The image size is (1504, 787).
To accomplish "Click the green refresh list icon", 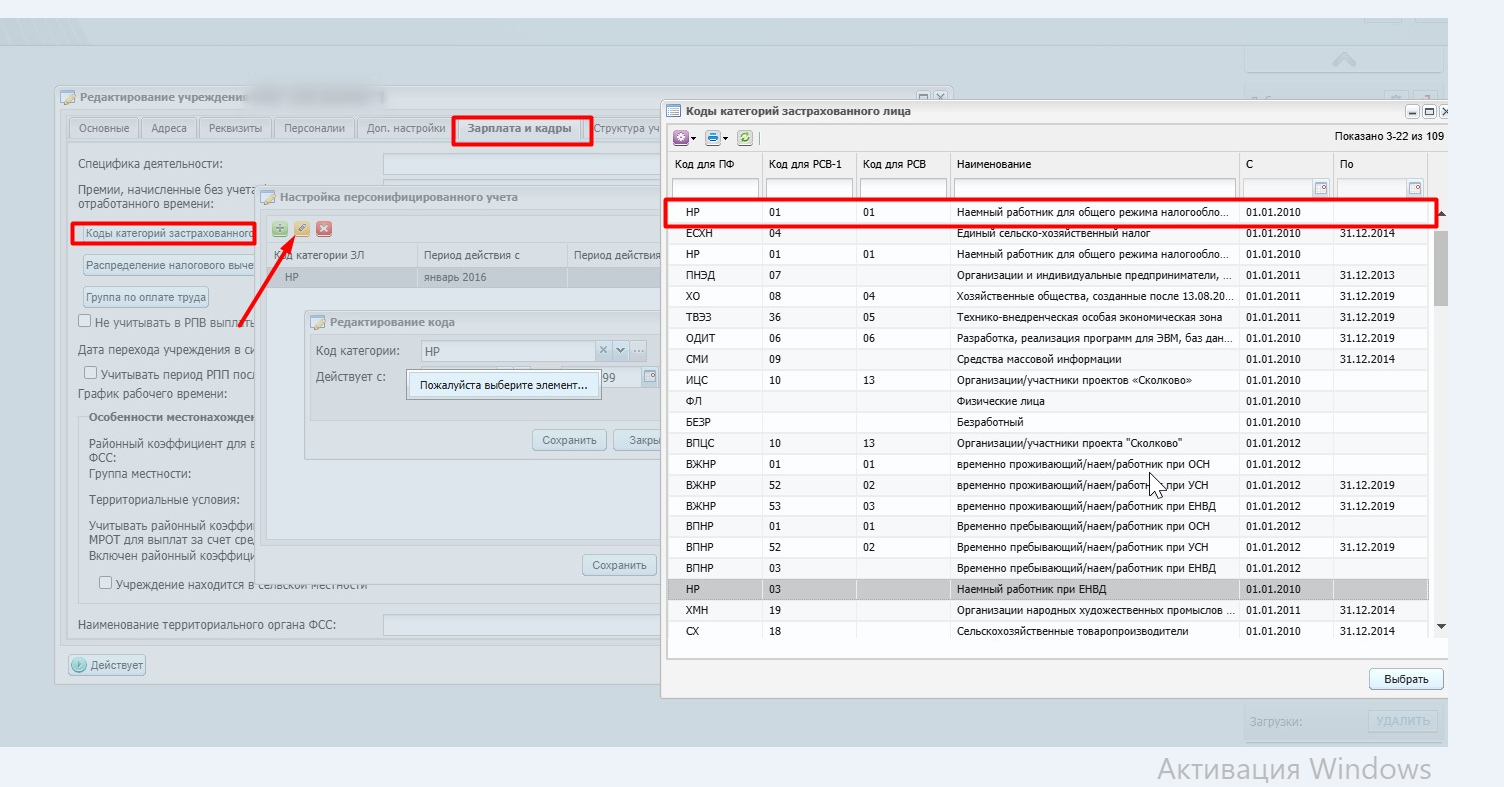I will (745, 138).
